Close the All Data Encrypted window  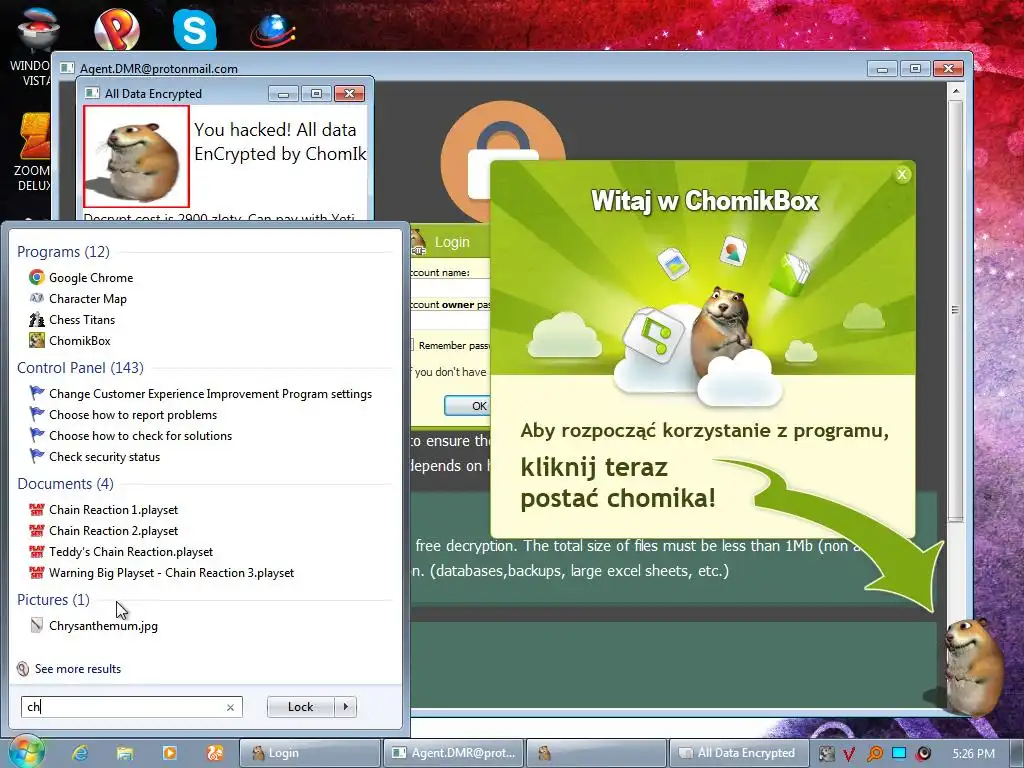[349, 94]
